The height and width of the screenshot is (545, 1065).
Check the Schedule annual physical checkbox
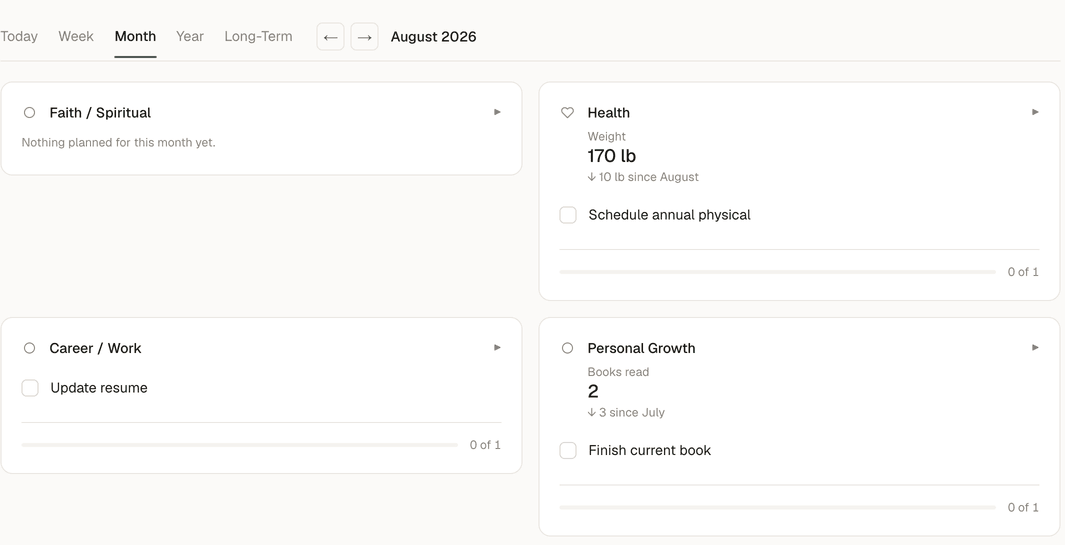[x=568, y=215]
